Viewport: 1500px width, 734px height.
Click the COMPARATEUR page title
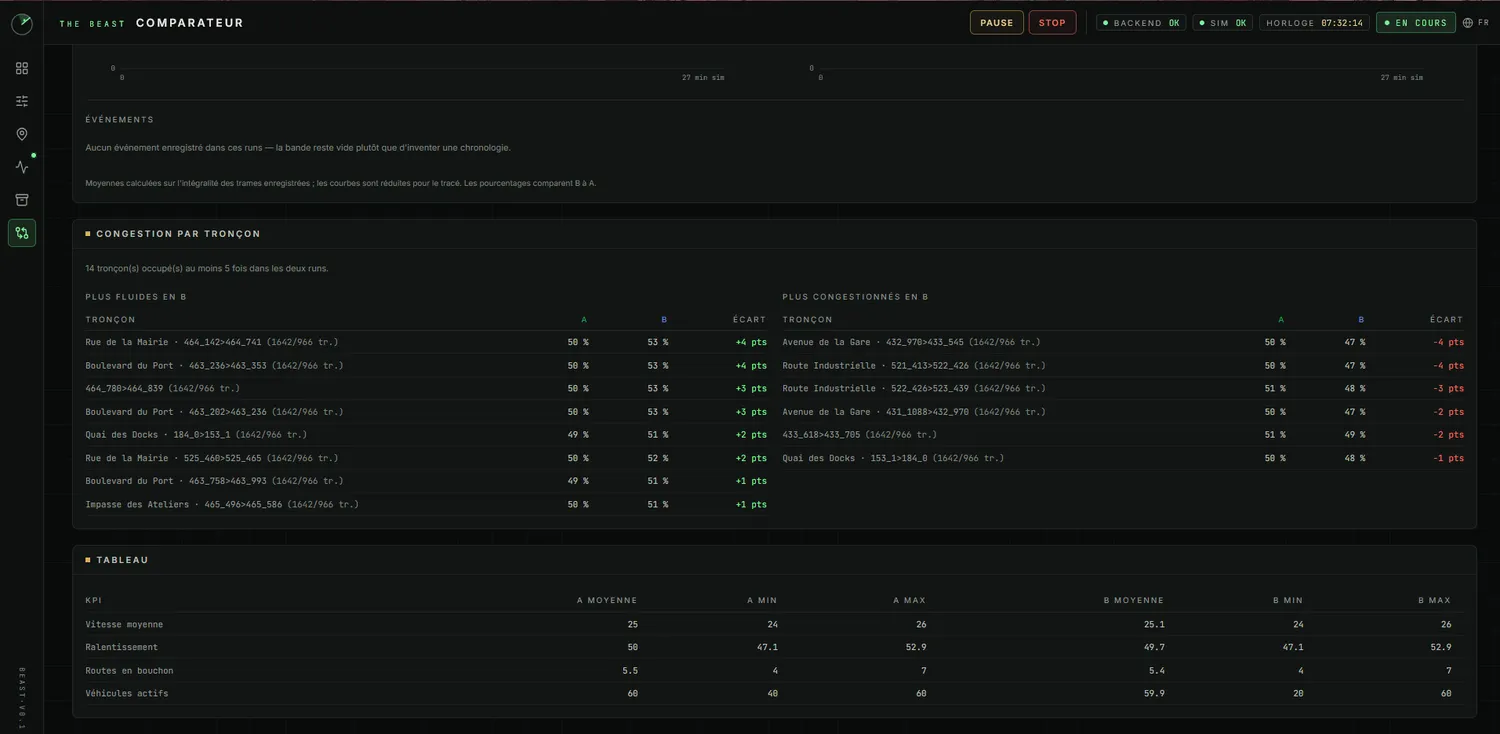point(190,23)
